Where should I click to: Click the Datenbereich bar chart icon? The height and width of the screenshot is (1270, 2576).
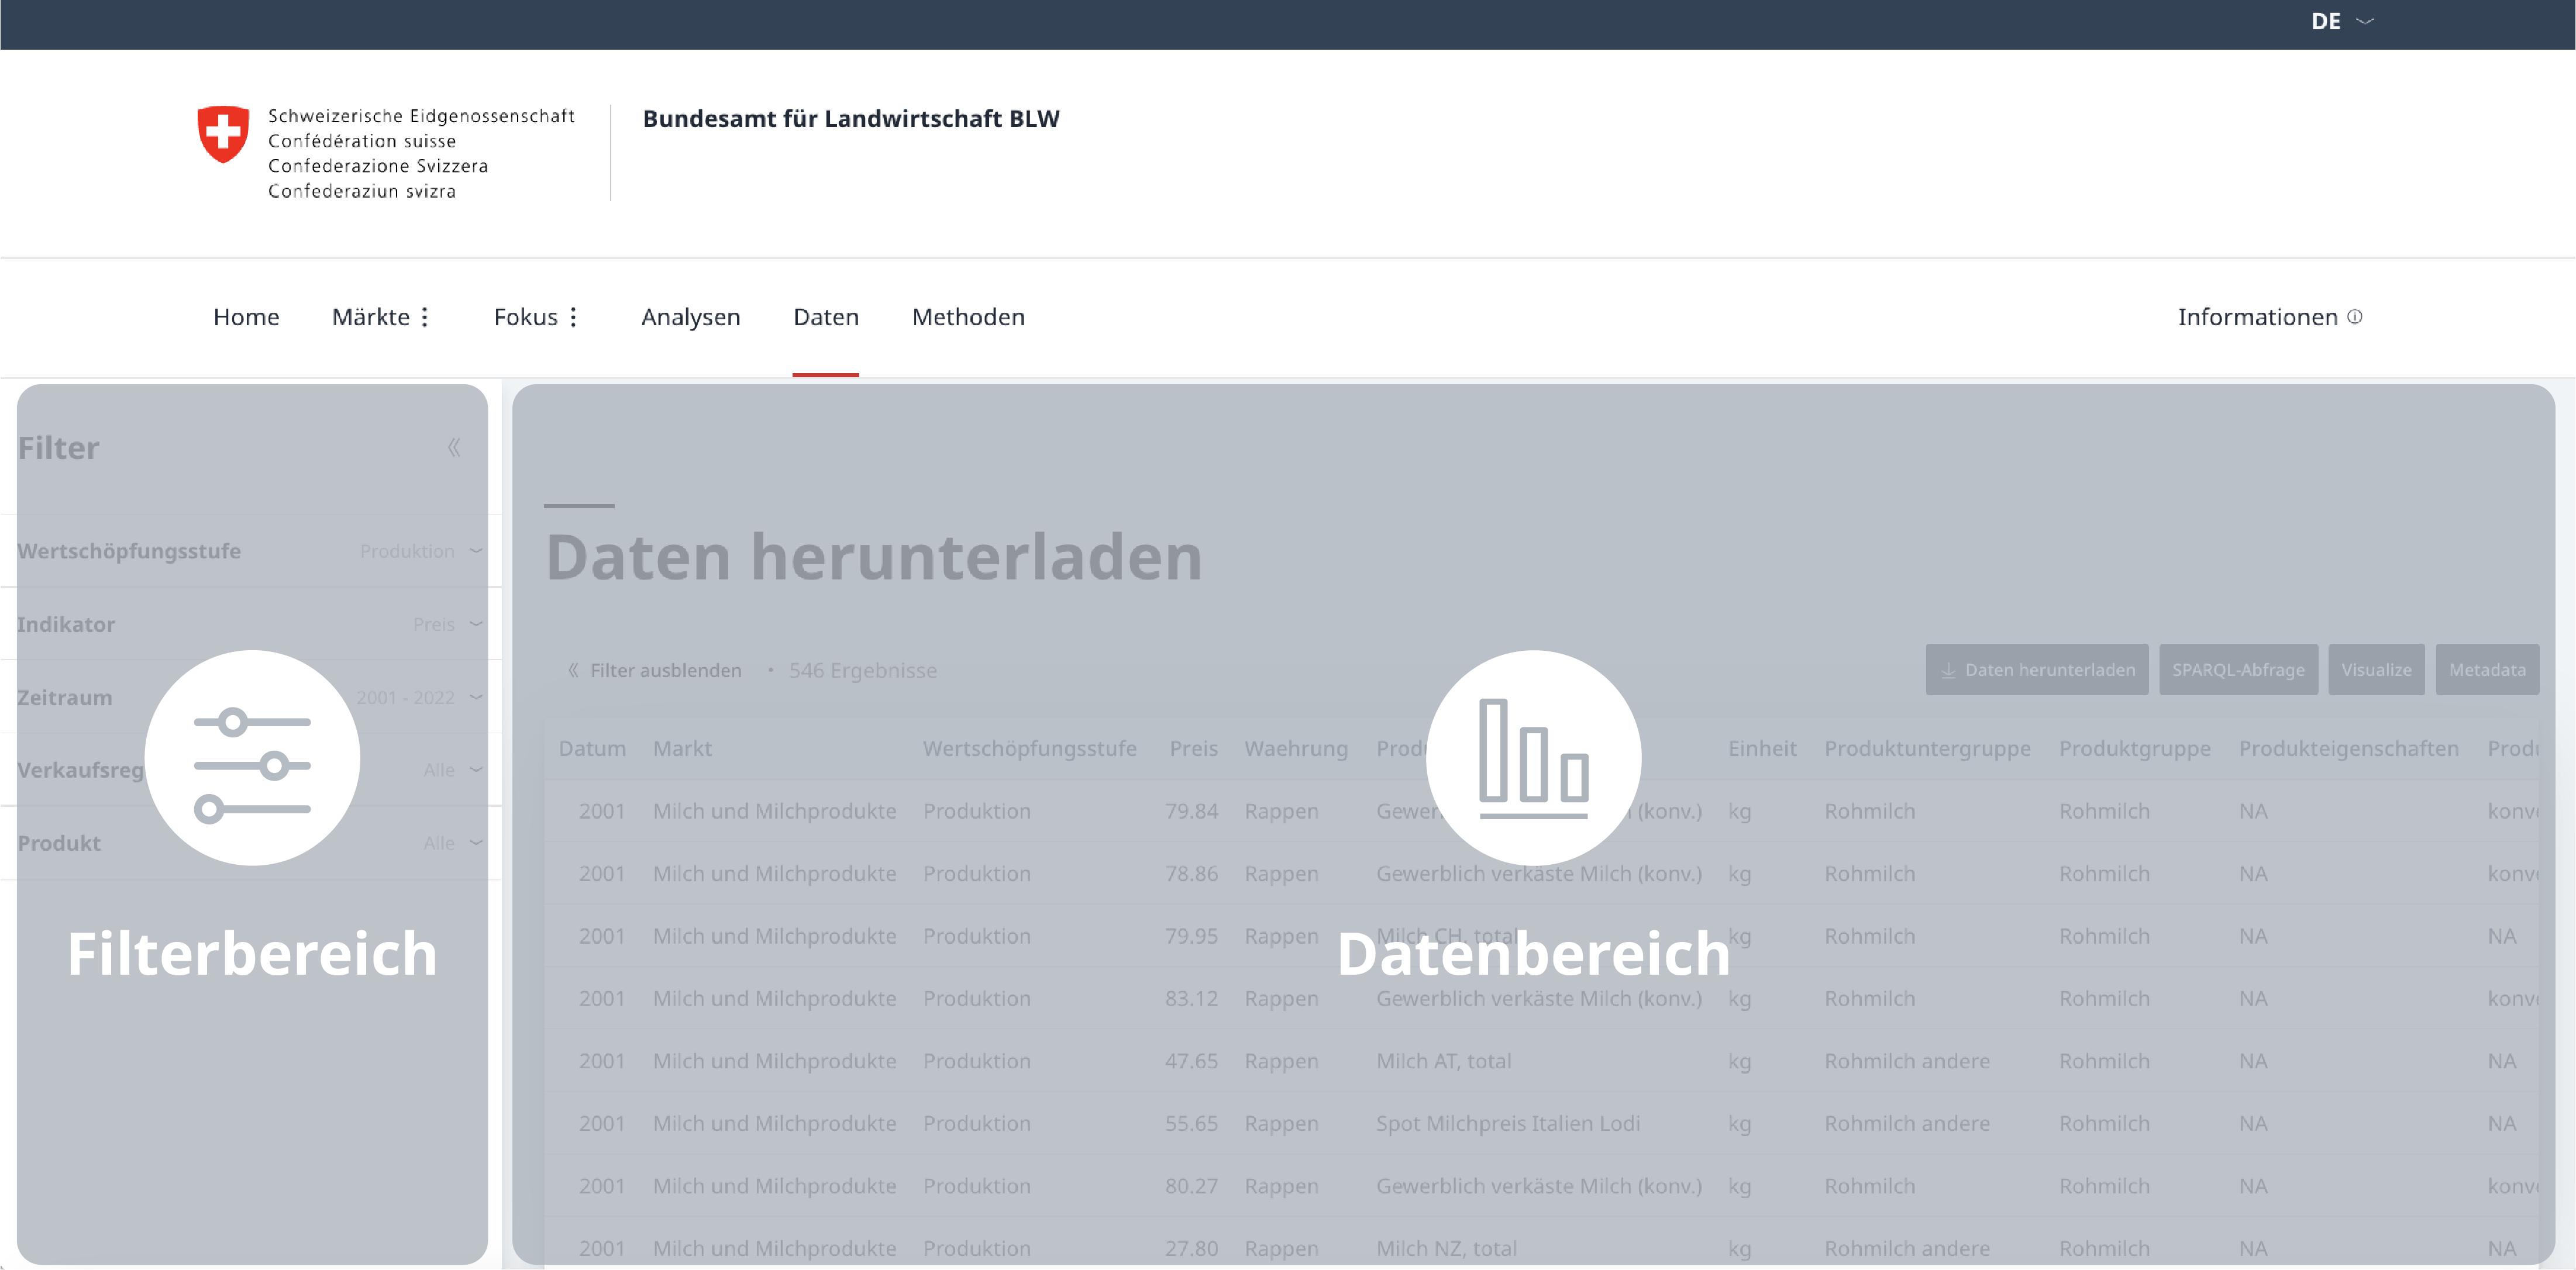pyautogui.click(x=1533, y=758)
